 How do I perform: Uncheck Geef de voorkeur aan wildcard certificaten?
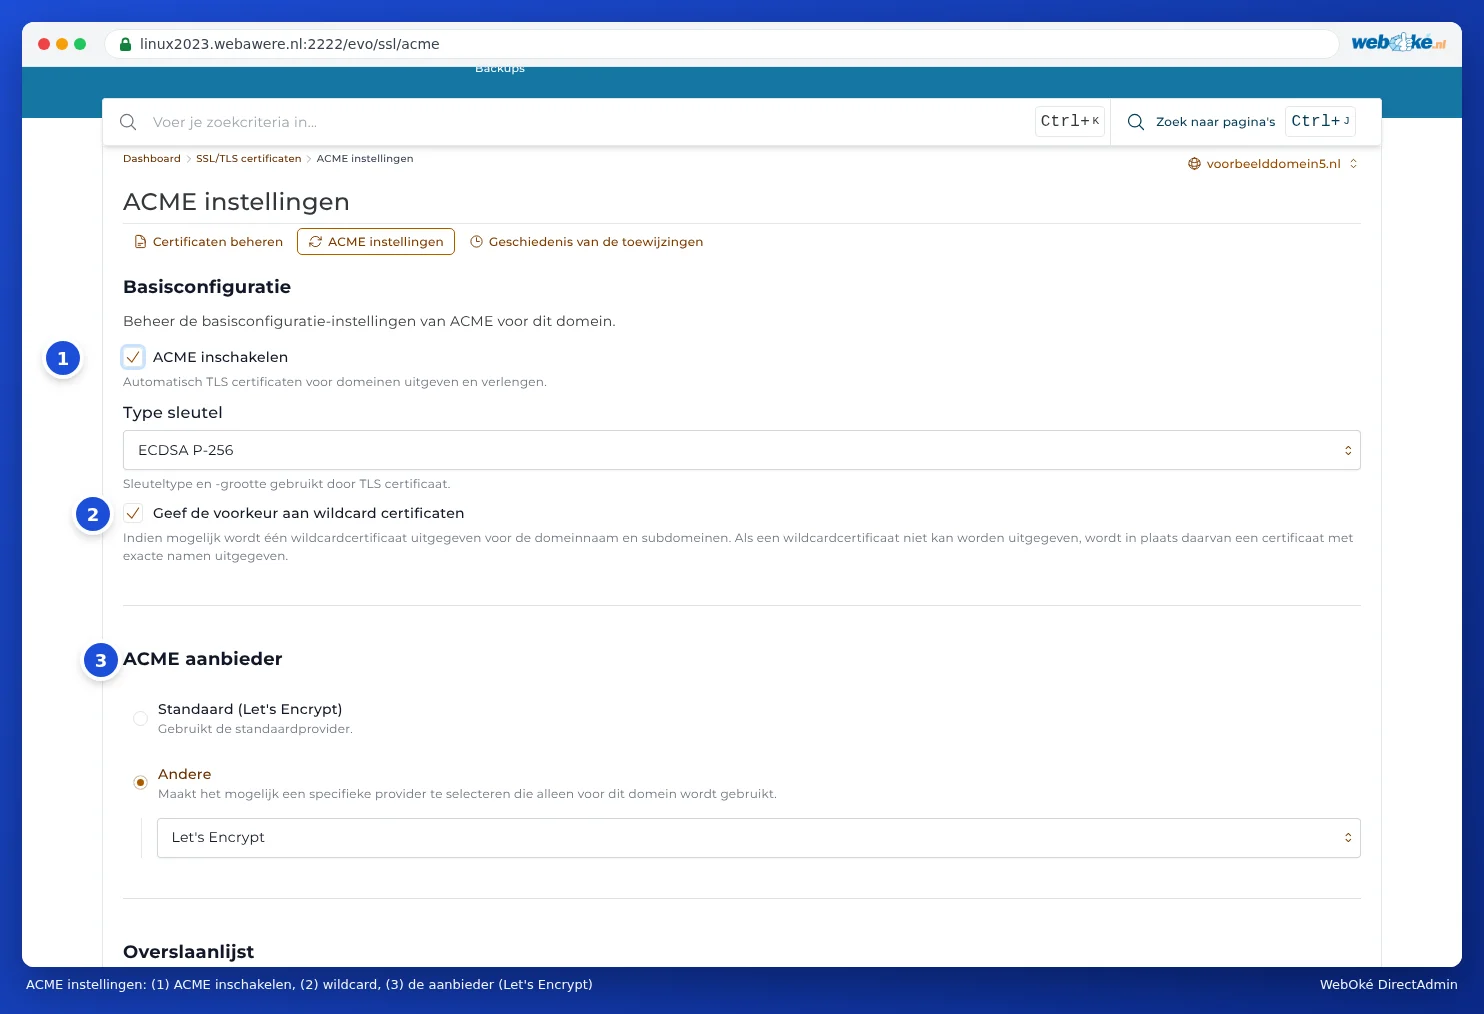click(x=133, y=513)
